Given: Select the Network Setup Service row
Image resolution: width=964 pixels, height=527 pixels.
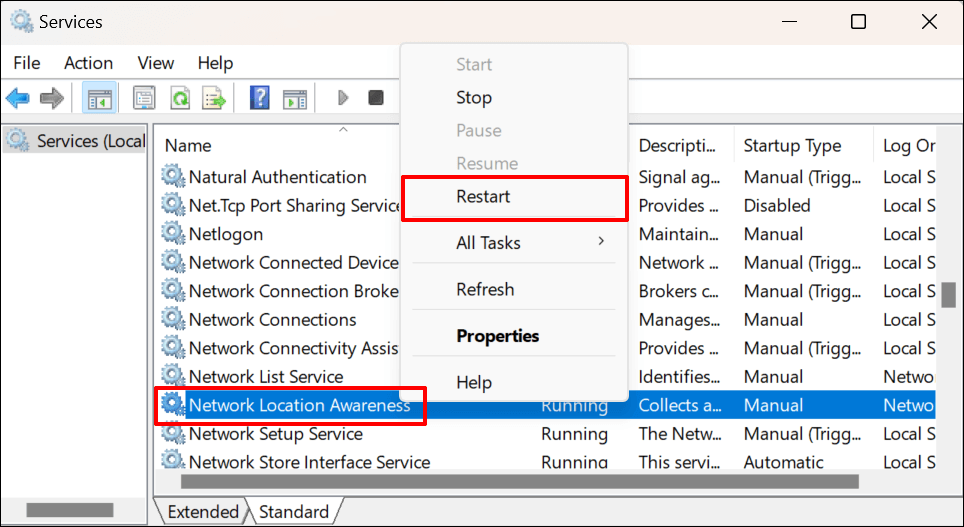Looking at the screenshot, I should tap(275, 434).
